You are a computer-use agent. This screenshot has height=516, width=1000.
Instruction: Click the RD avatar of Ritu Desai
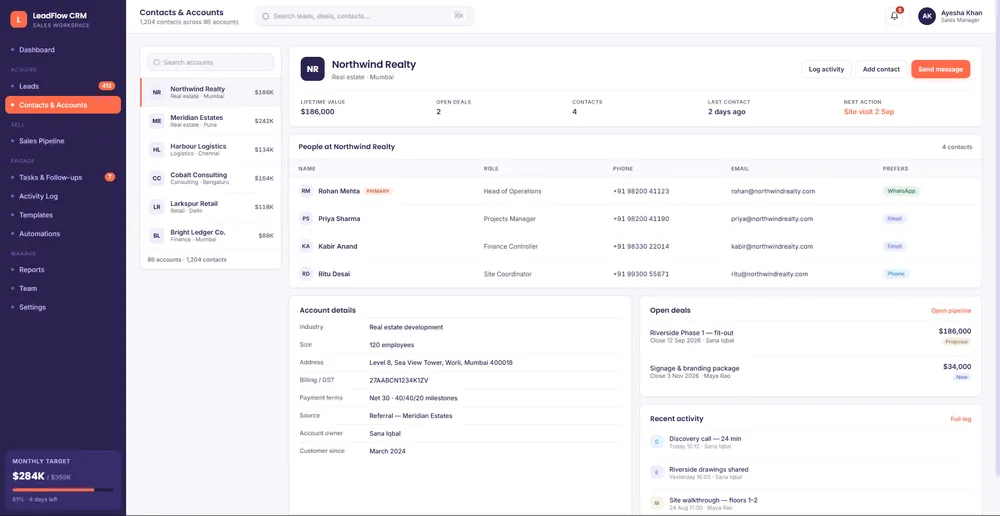306,274
